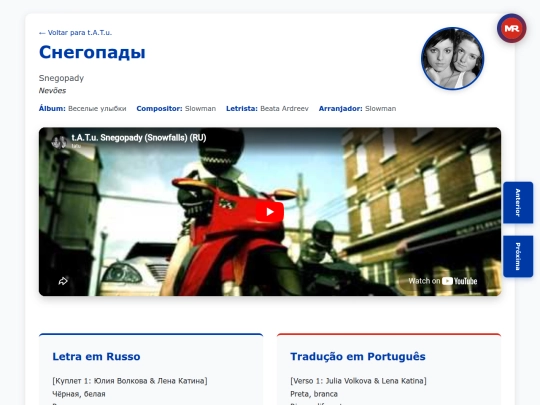
Task: Click the Compositor label
Action: click(159, 108)
